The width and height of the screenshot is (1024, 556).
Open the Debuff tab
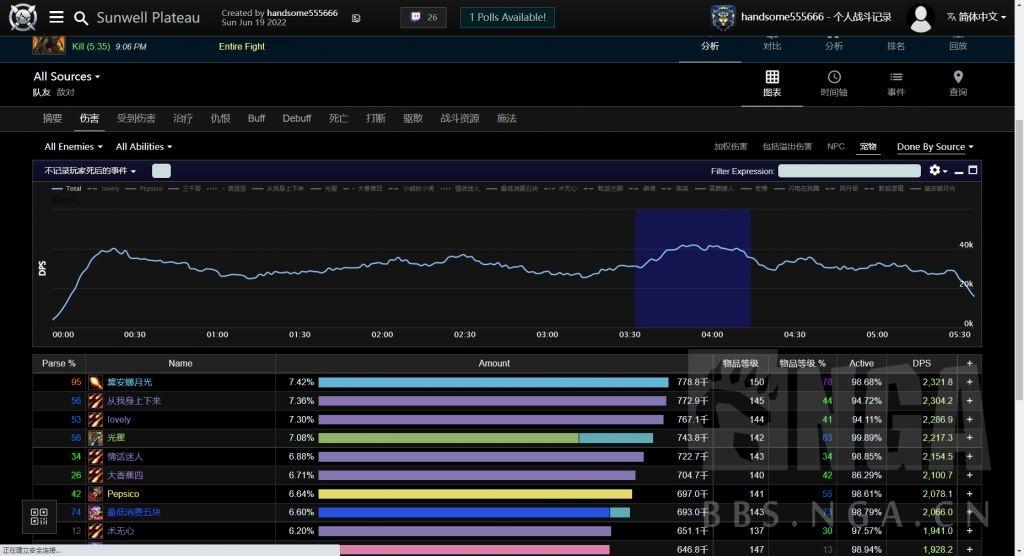[296, 118]
